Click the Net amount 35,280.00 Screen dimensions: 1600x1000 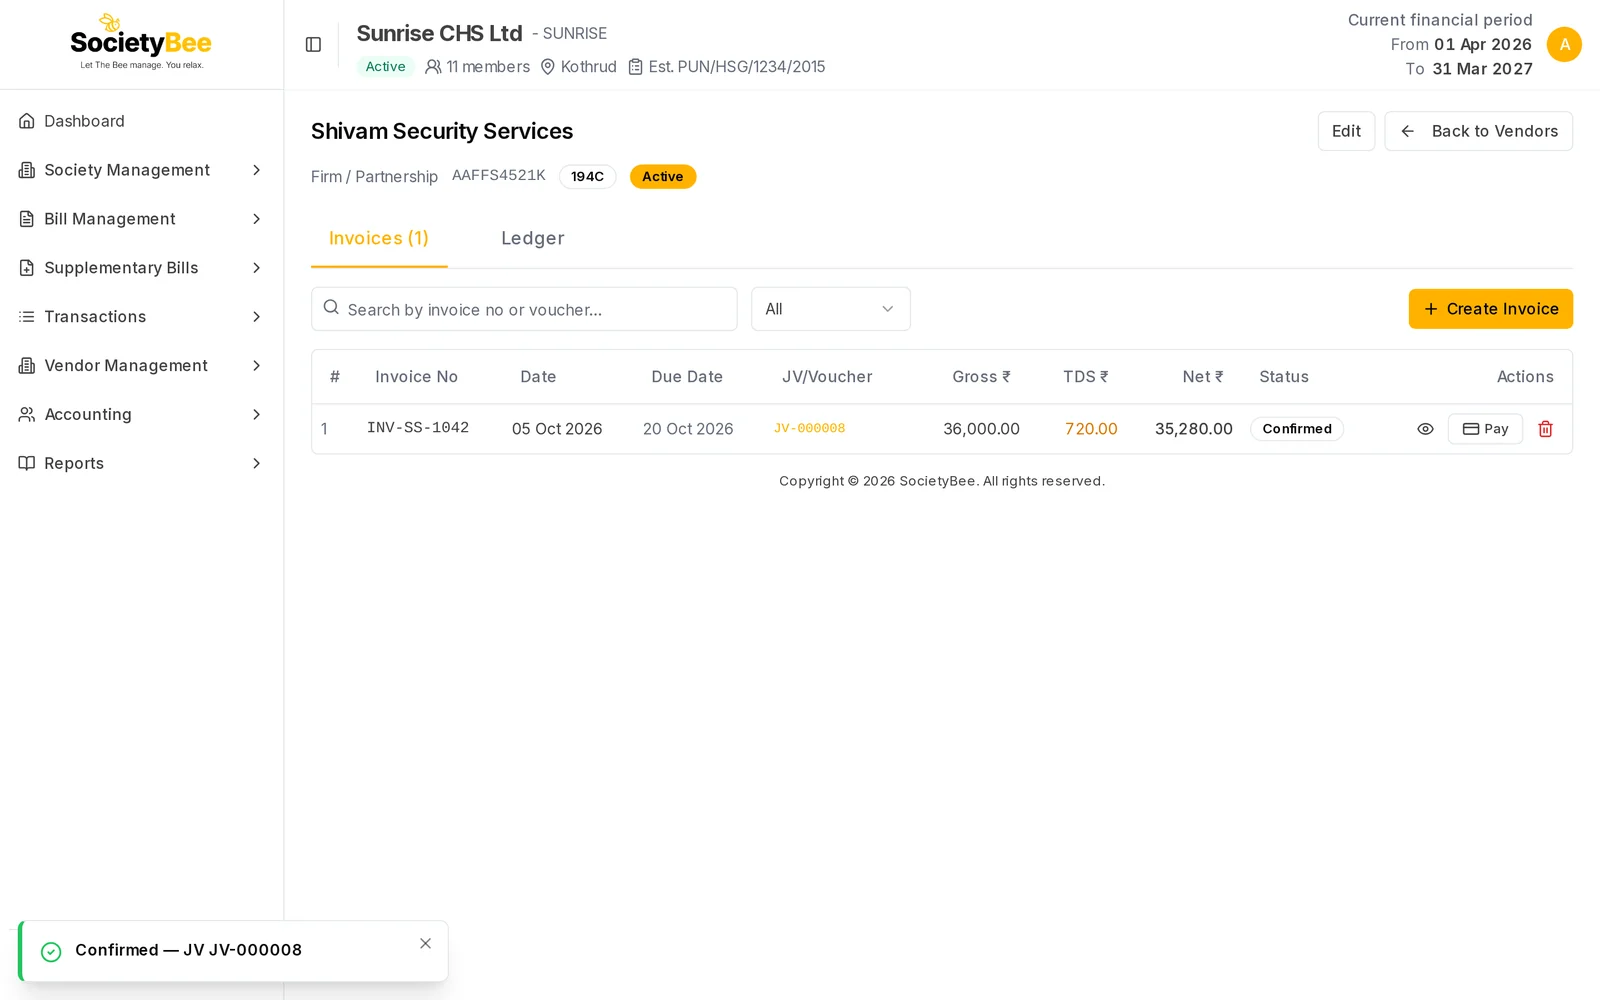coord(1194,429)
